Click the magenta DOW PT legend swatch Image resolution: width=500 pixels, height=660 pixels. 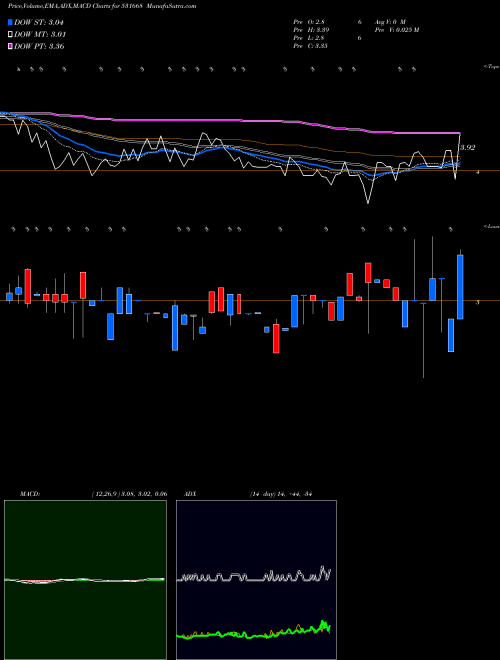tap(10, 46)
